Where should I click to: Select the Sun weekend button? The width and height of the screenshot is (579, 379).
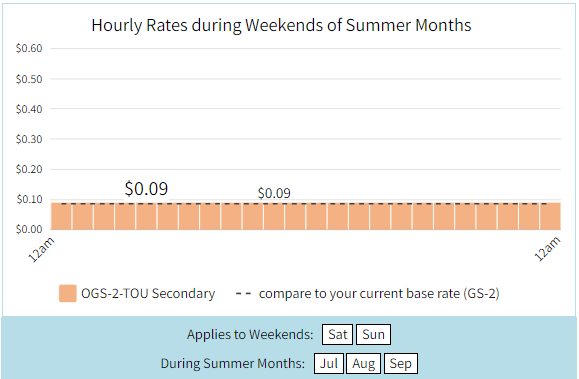pyautogui.click(x=373, y=334)
